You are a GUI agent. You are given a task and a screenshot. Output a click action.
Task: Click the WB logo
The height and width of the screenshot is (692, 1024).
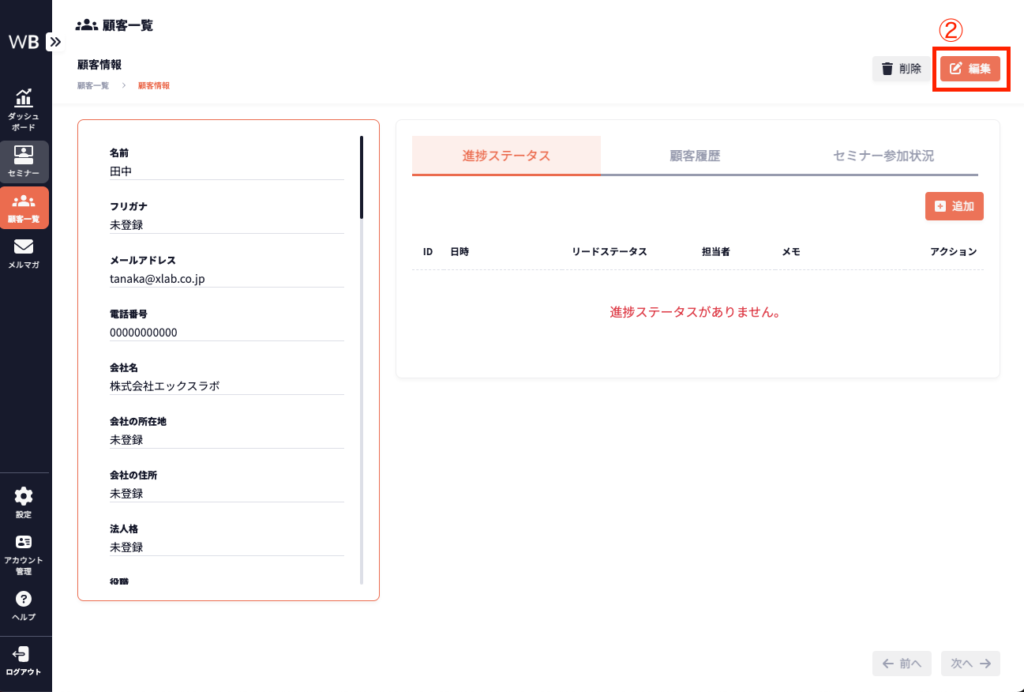pyautogui.click(x=22, y=42)
